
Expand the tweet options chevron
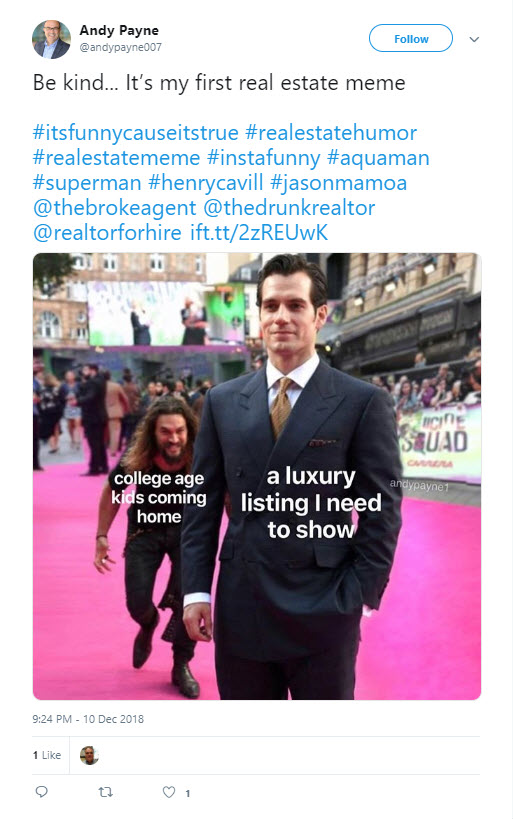(474, 39)
